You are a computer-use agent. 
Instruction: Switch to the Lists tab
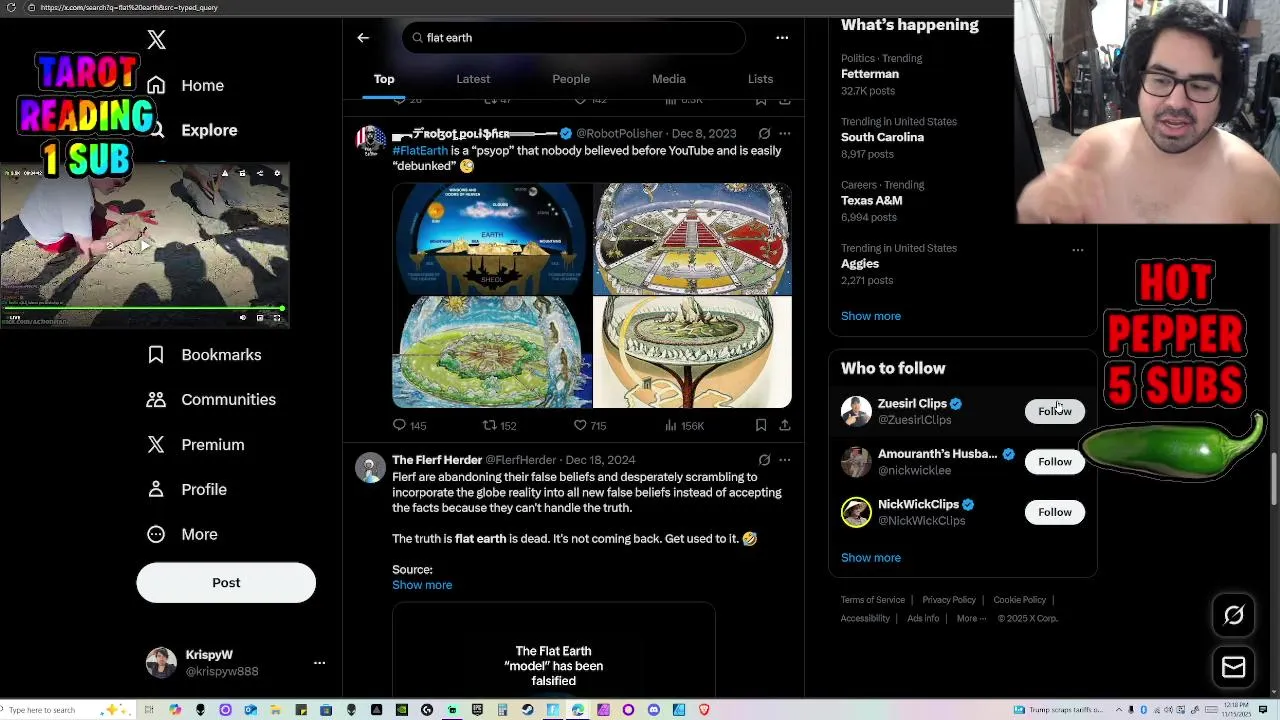tap(760, 79)
